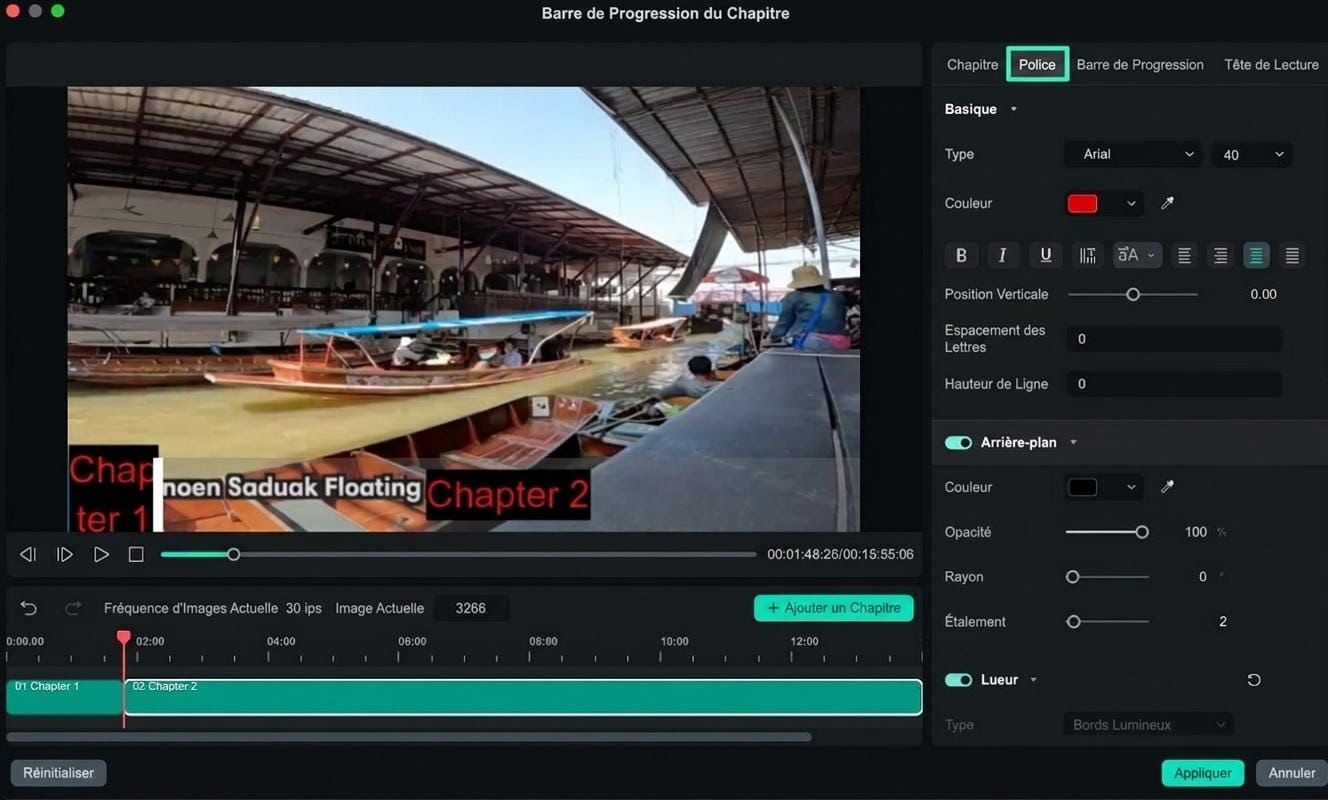Switch to the Chapitre tab

pyautogui.click(x=972, y=64)
